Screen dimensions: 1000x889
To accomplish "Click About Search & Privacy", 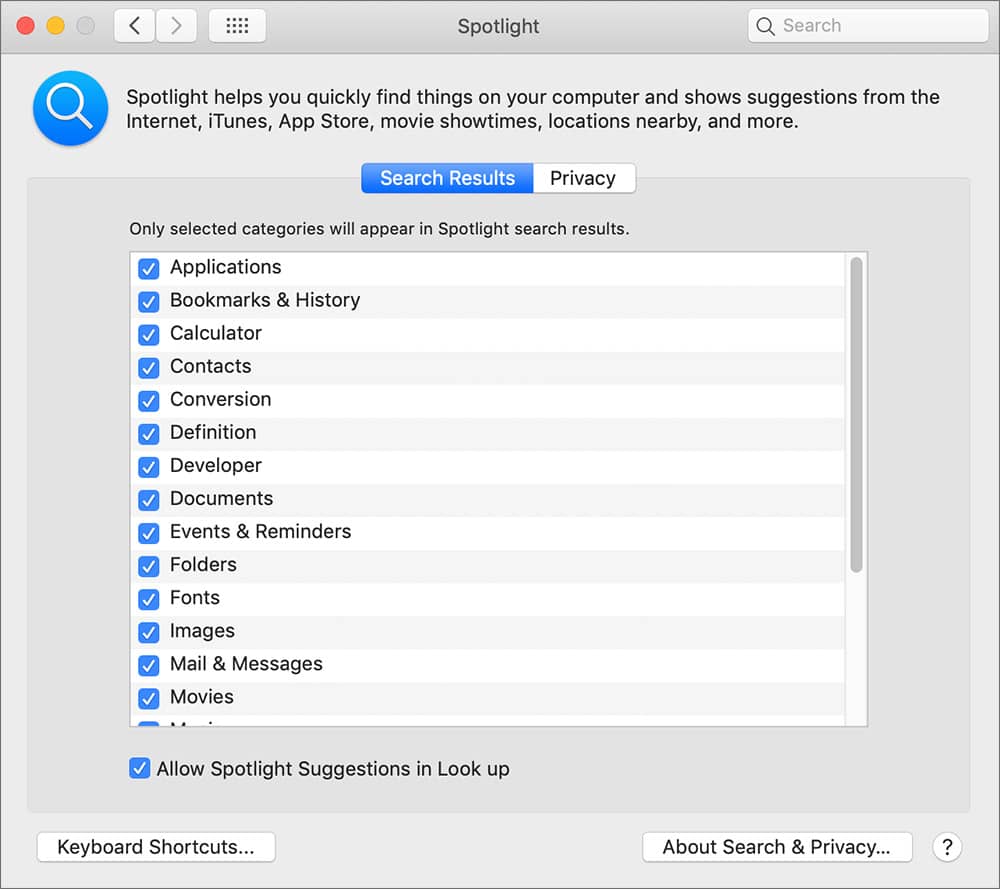I will pyautogui.click(x=777, y=847).
